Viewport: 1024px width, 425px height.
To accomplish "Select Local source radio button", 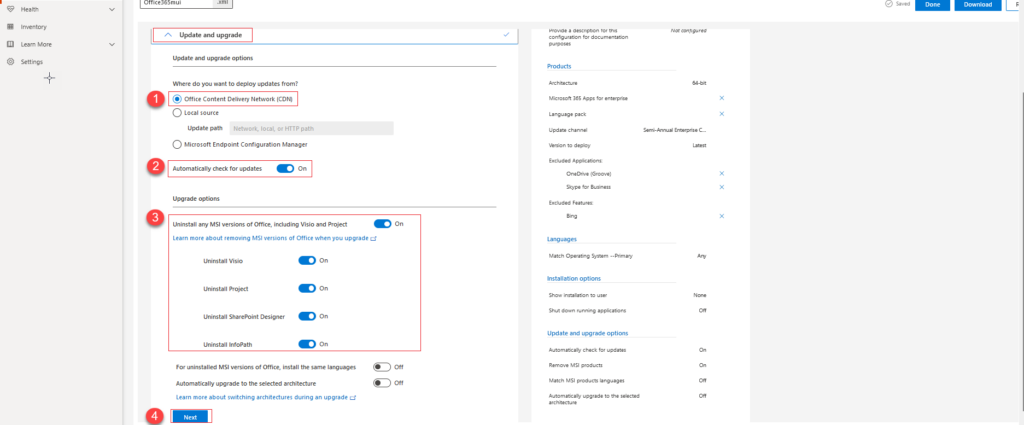I will click(177, 113).
